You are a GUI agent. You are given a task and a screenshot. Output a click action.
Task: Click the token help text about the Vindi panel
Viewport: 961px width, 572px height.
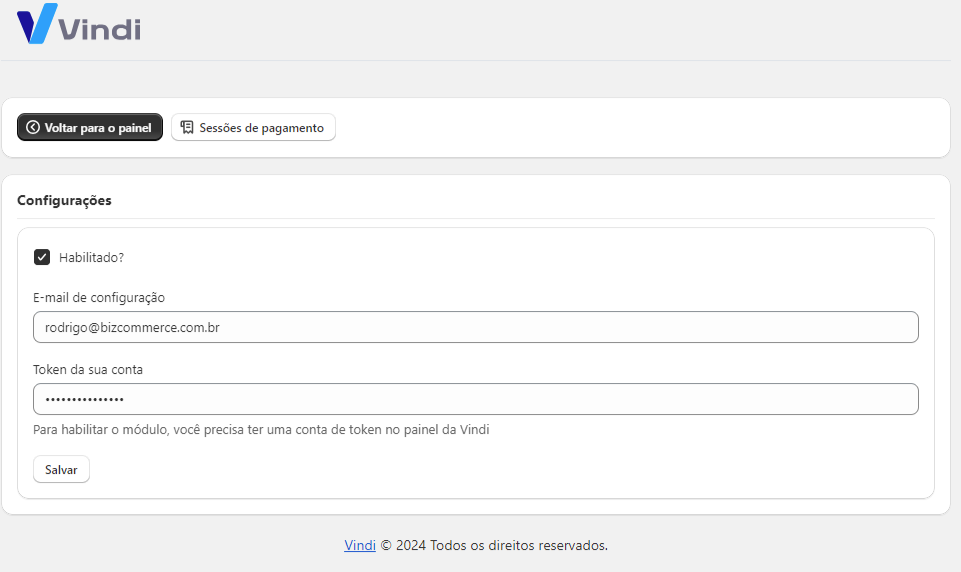tap(261, 430)
